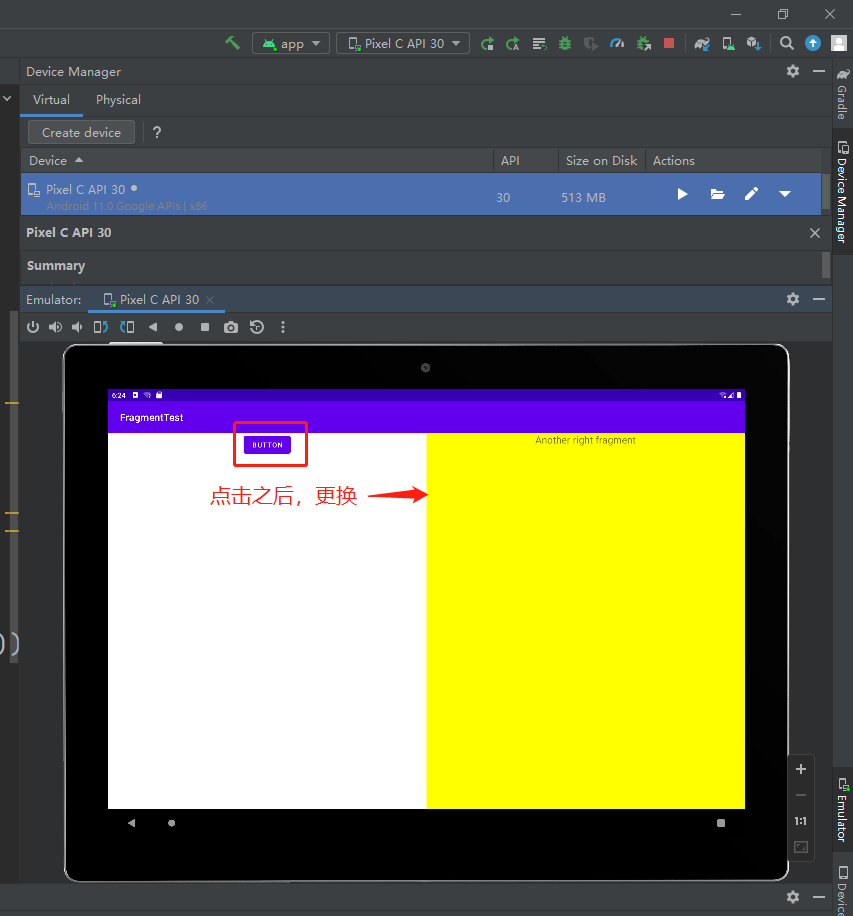Open the SDK Manager icon
853x916 pixels.
[x=754, y=44]
